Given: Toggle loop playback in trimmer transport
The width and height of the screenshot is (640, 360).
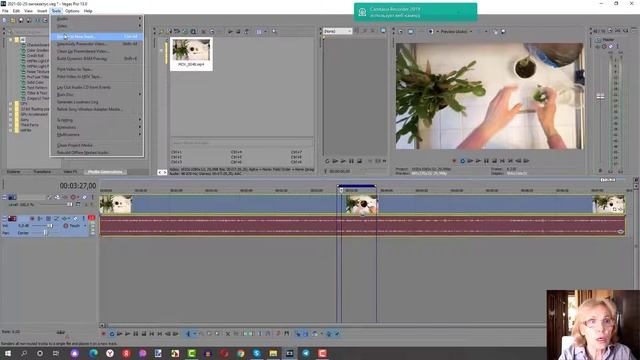Looking at the screenshot, I should pyautogui.click(x=327, y=161).
